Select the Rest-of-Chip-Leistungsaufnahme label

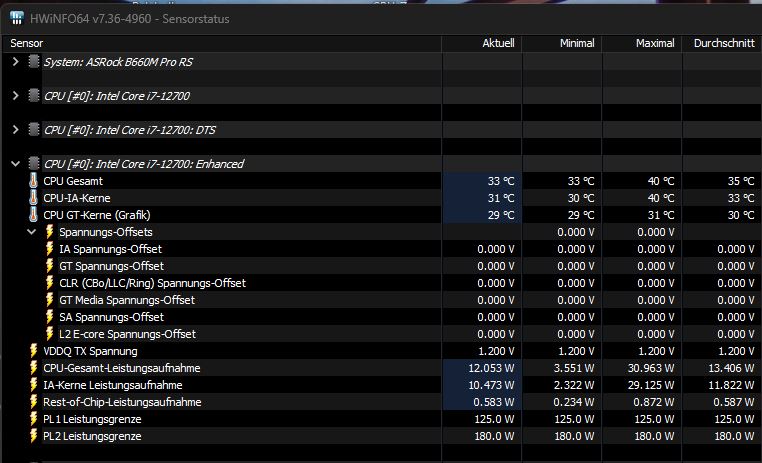pos(122,402)
